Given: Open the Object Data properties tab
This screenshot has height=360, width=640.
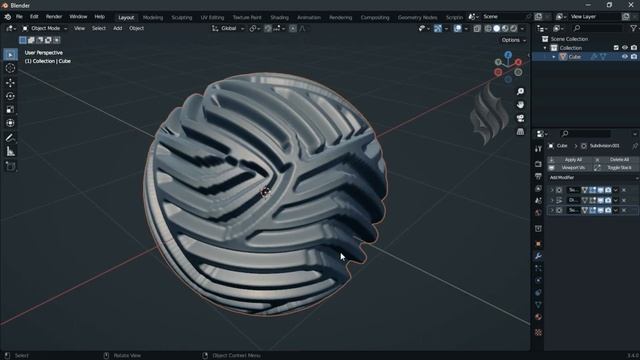Looking at the screenshot, I should click(538, 304).
